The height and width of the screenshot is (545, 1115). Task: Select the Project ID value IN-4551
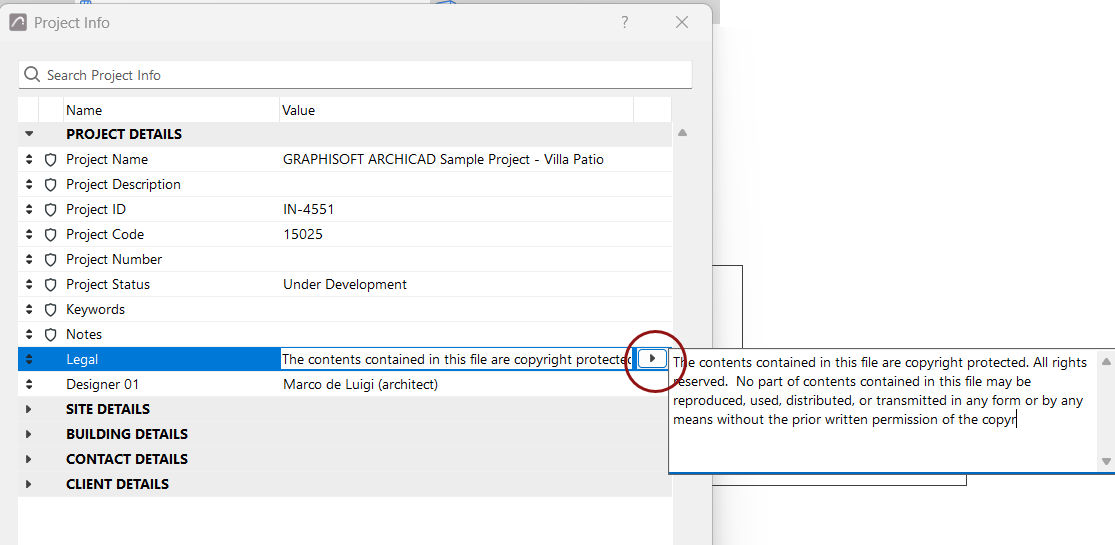308,209
